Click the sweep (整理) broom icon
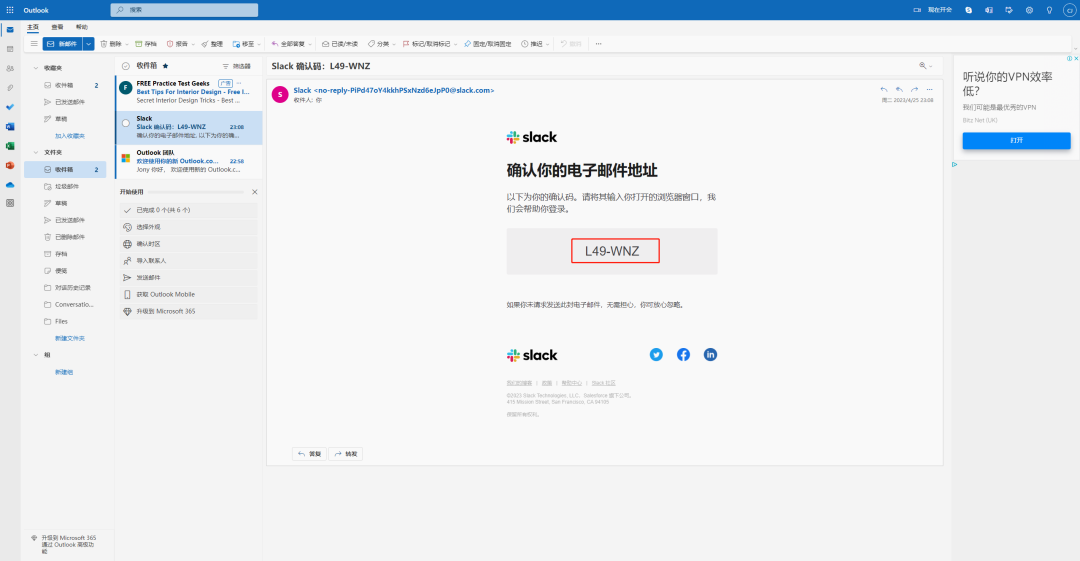Image resolution: width=1080 pixels, height=561 pixels. (205, 44)
